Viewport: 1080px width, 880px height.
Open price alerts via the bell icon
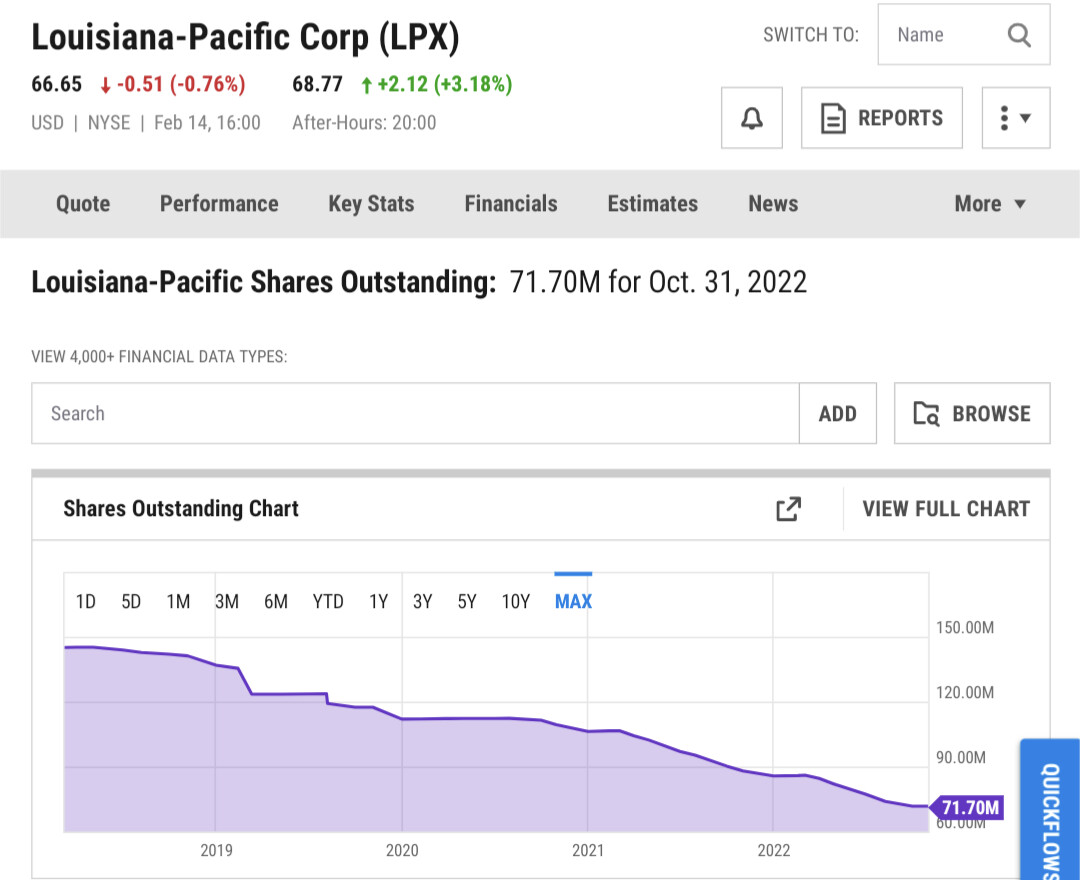[x=751, y=118]
